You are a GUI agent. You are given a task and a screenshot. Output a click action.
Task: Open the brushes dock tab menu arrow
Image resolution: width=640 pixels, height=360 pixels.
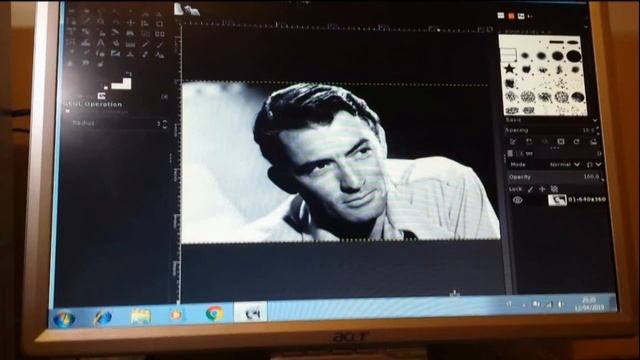click(x=530, y=17)
